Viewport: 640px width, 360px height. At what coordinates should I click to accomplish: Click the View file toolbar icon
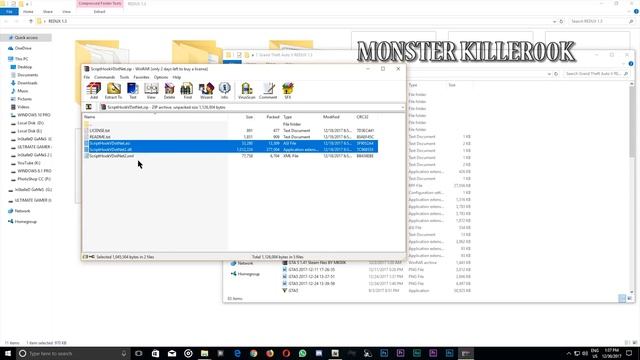pos(151,91)
